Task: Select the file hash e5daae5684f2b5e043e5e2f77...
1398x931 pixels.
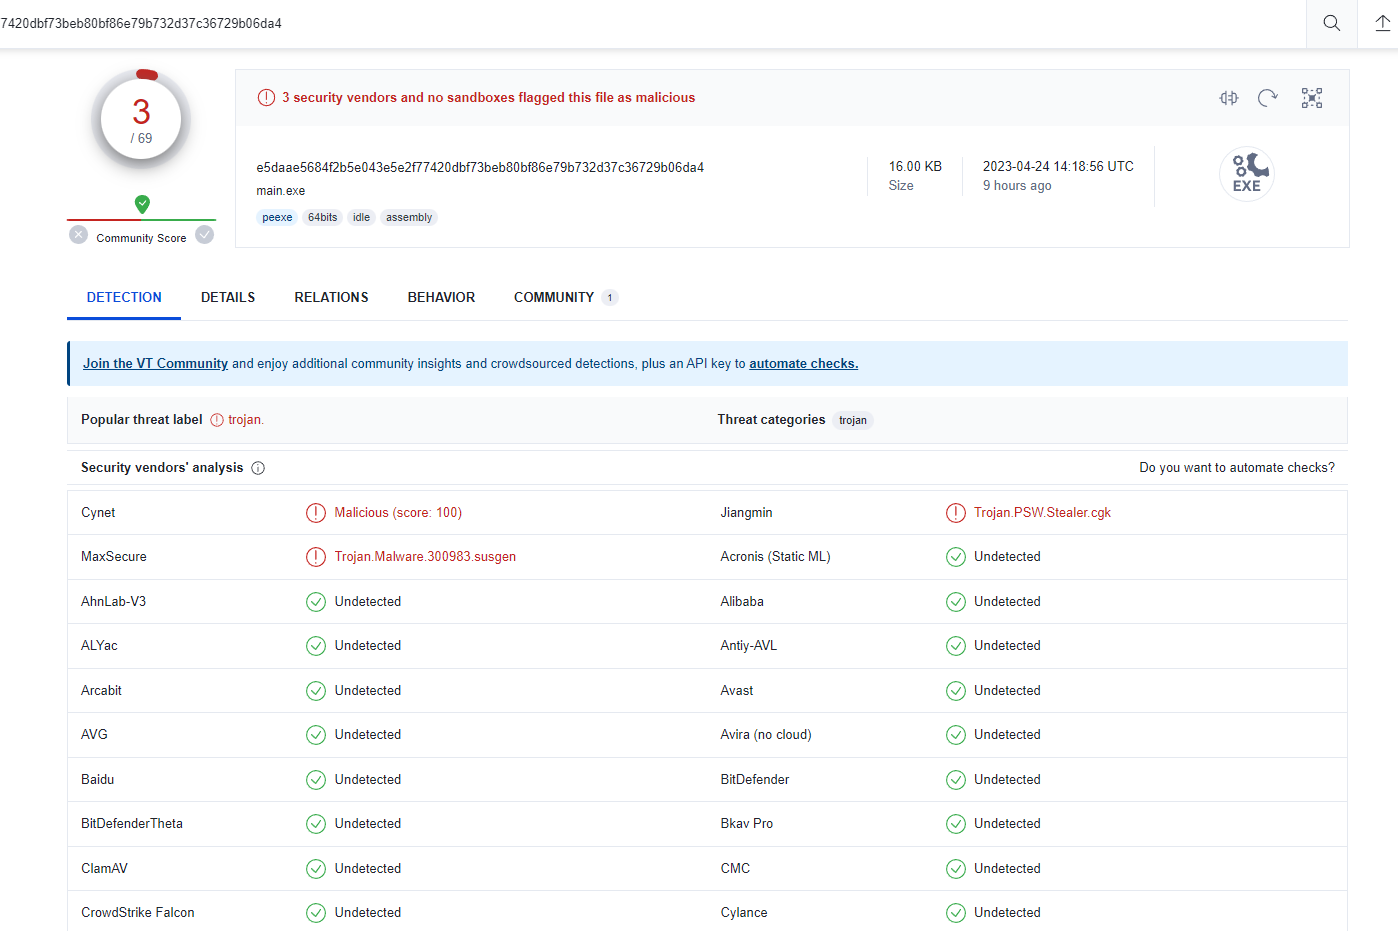Action: 480,167
